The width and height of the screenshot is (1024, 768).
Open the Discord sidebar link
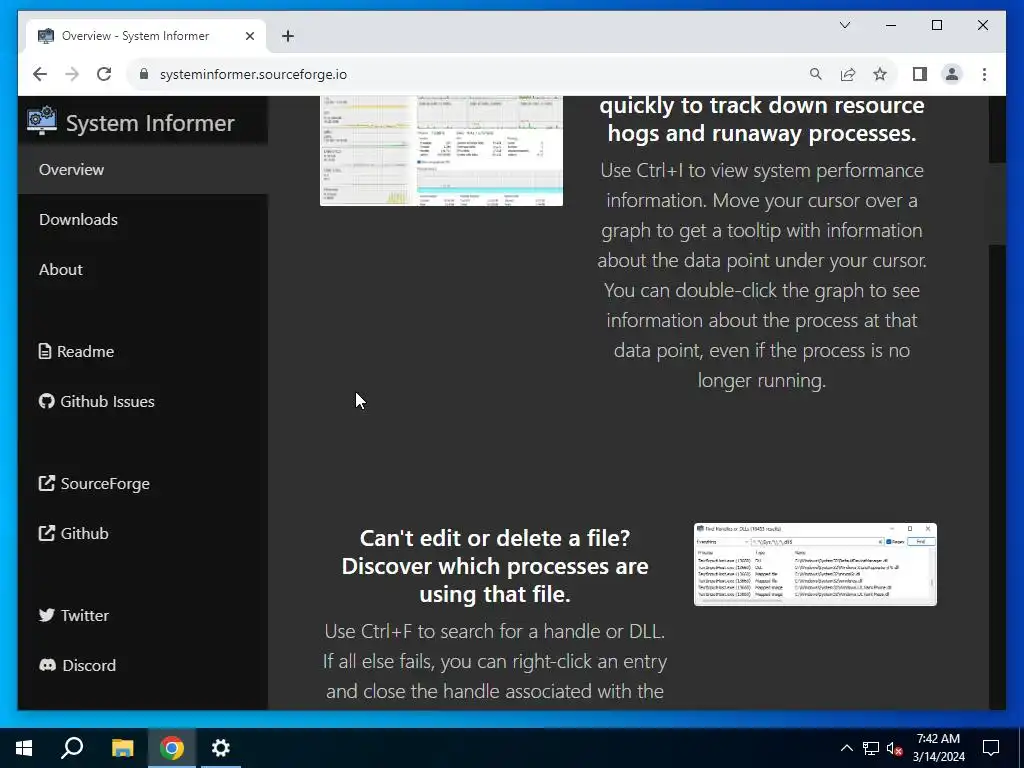click(89, 665)
